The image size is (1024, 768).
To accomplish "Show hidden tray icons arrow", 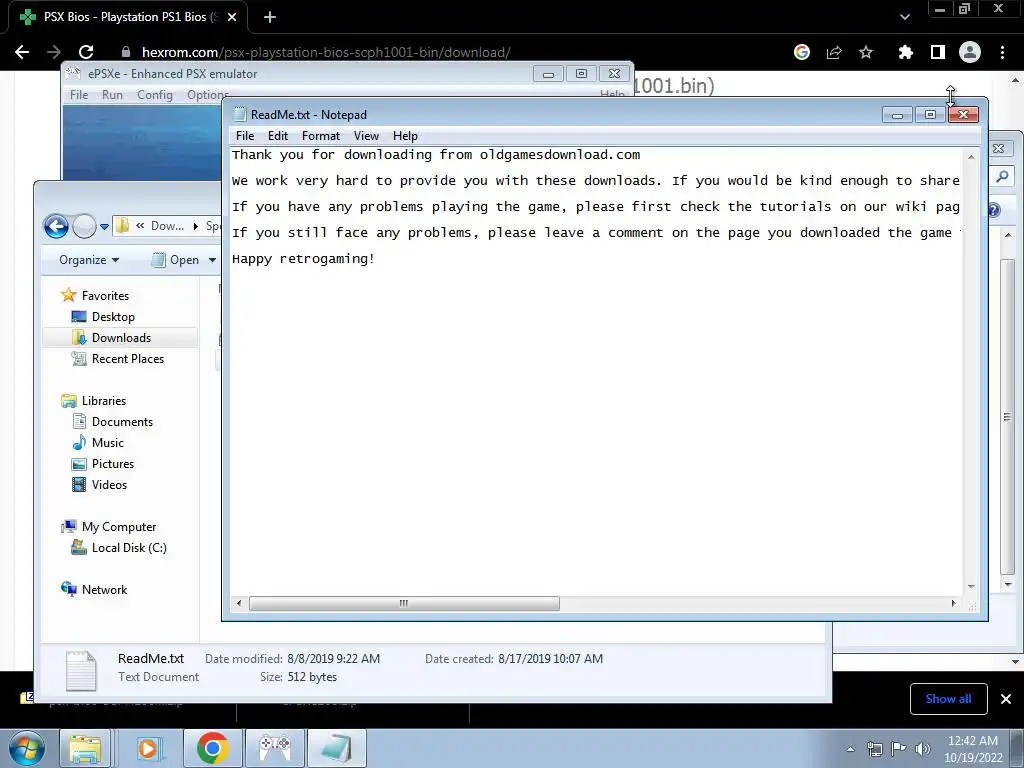I will click(850, 749).
